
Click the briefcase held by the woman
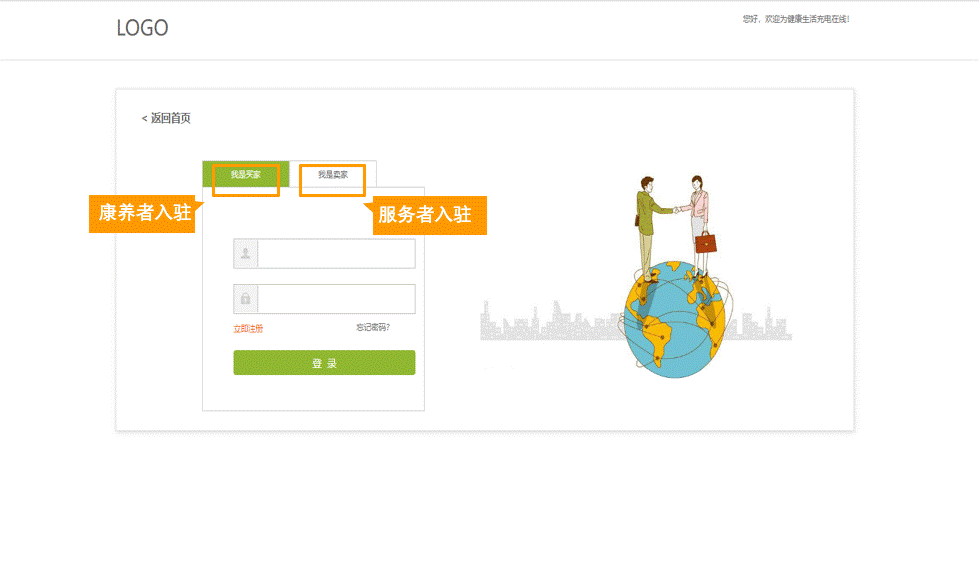pos(706,241)
